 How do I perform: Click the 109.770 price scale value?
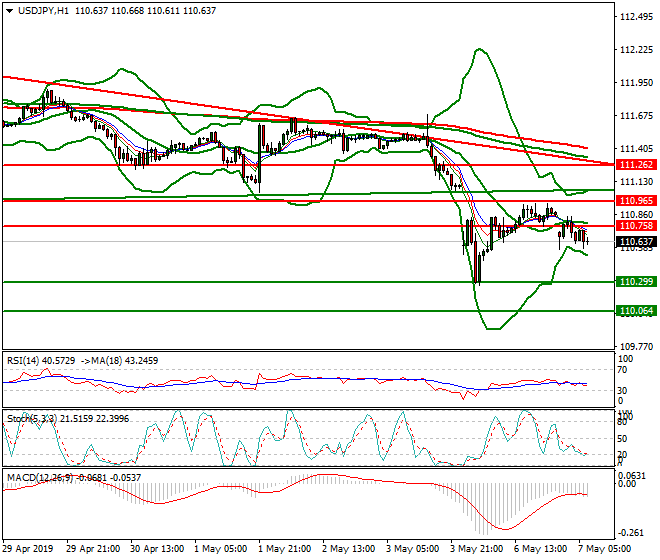(x=636, y=347)
